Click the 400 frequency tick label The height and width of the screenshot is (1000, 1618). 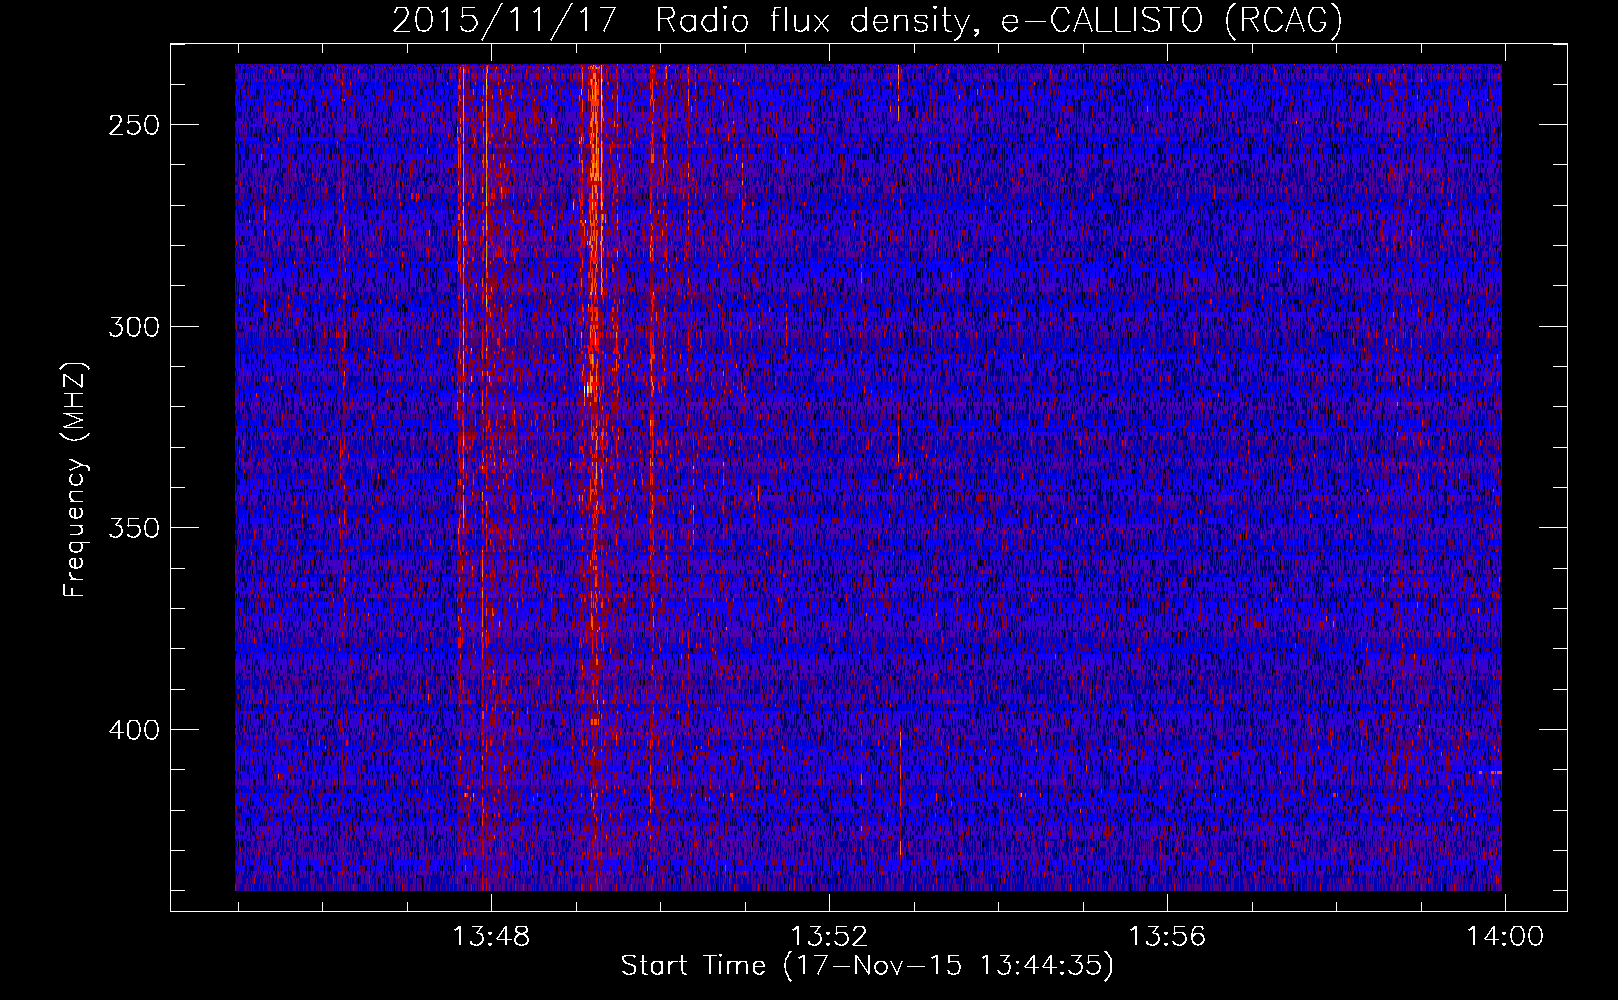click(x=134, y=730)
